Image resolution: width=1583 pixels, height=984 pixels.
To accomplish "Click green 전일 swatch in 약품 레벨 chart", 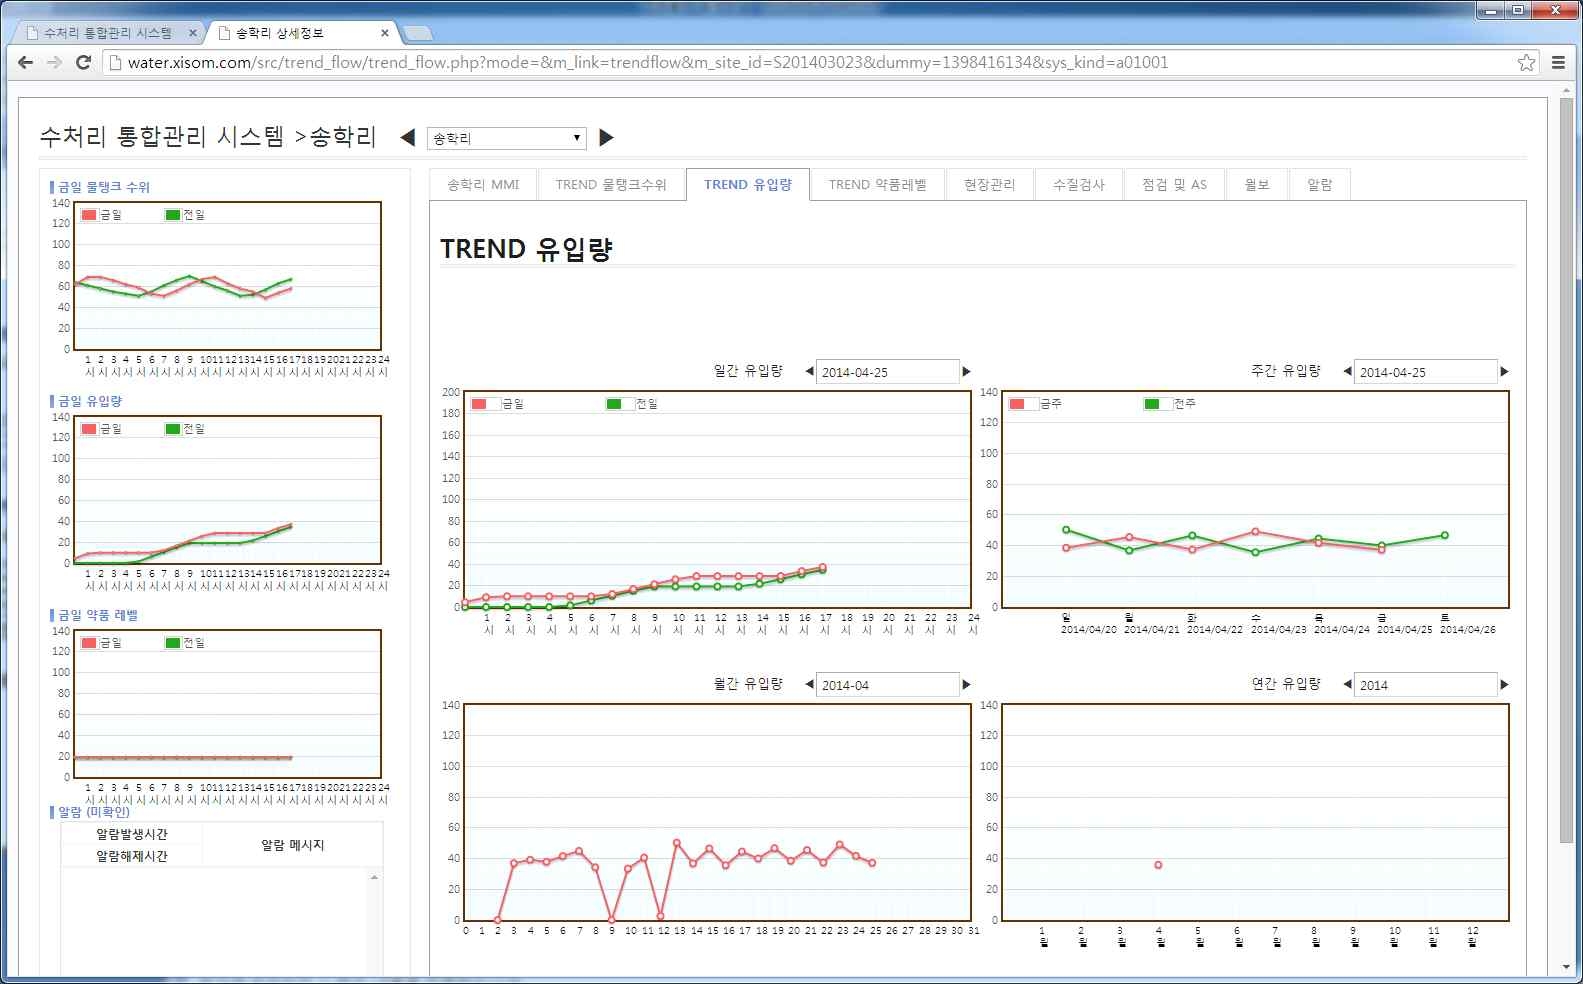I will tap(173, 643).
